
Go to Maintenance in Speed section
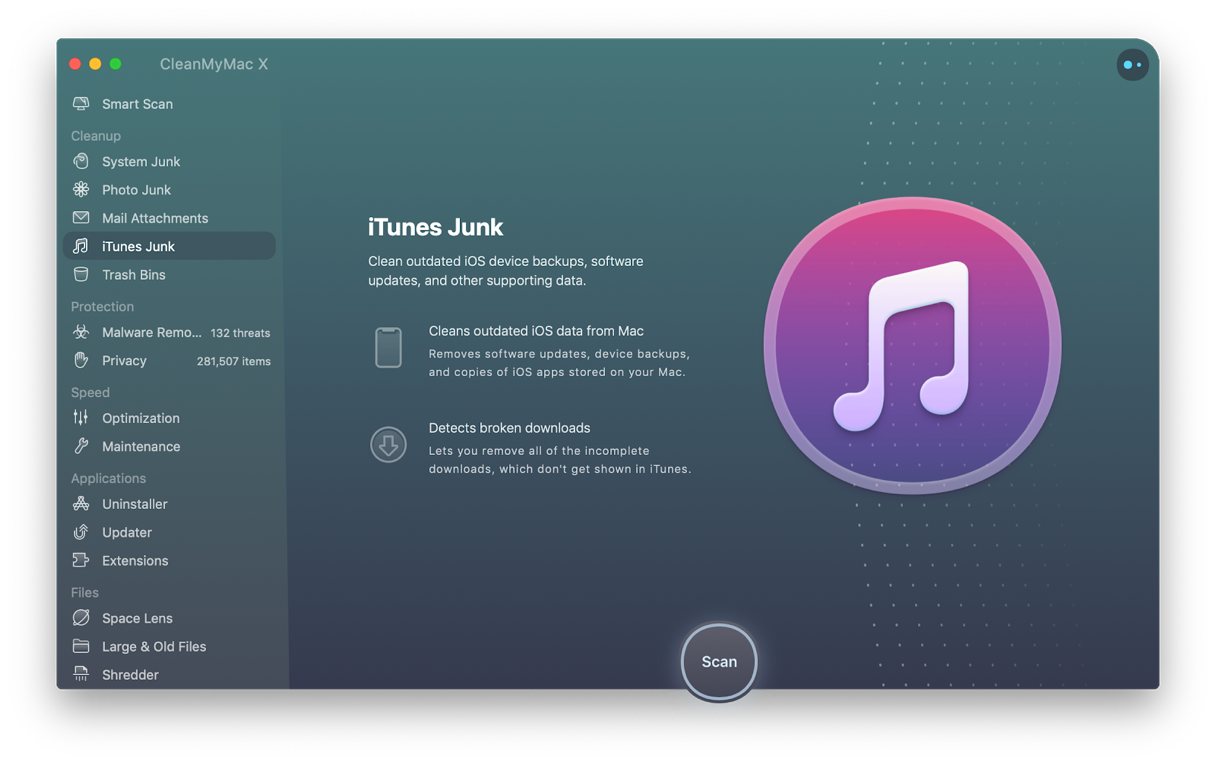[x=169, y=446]
